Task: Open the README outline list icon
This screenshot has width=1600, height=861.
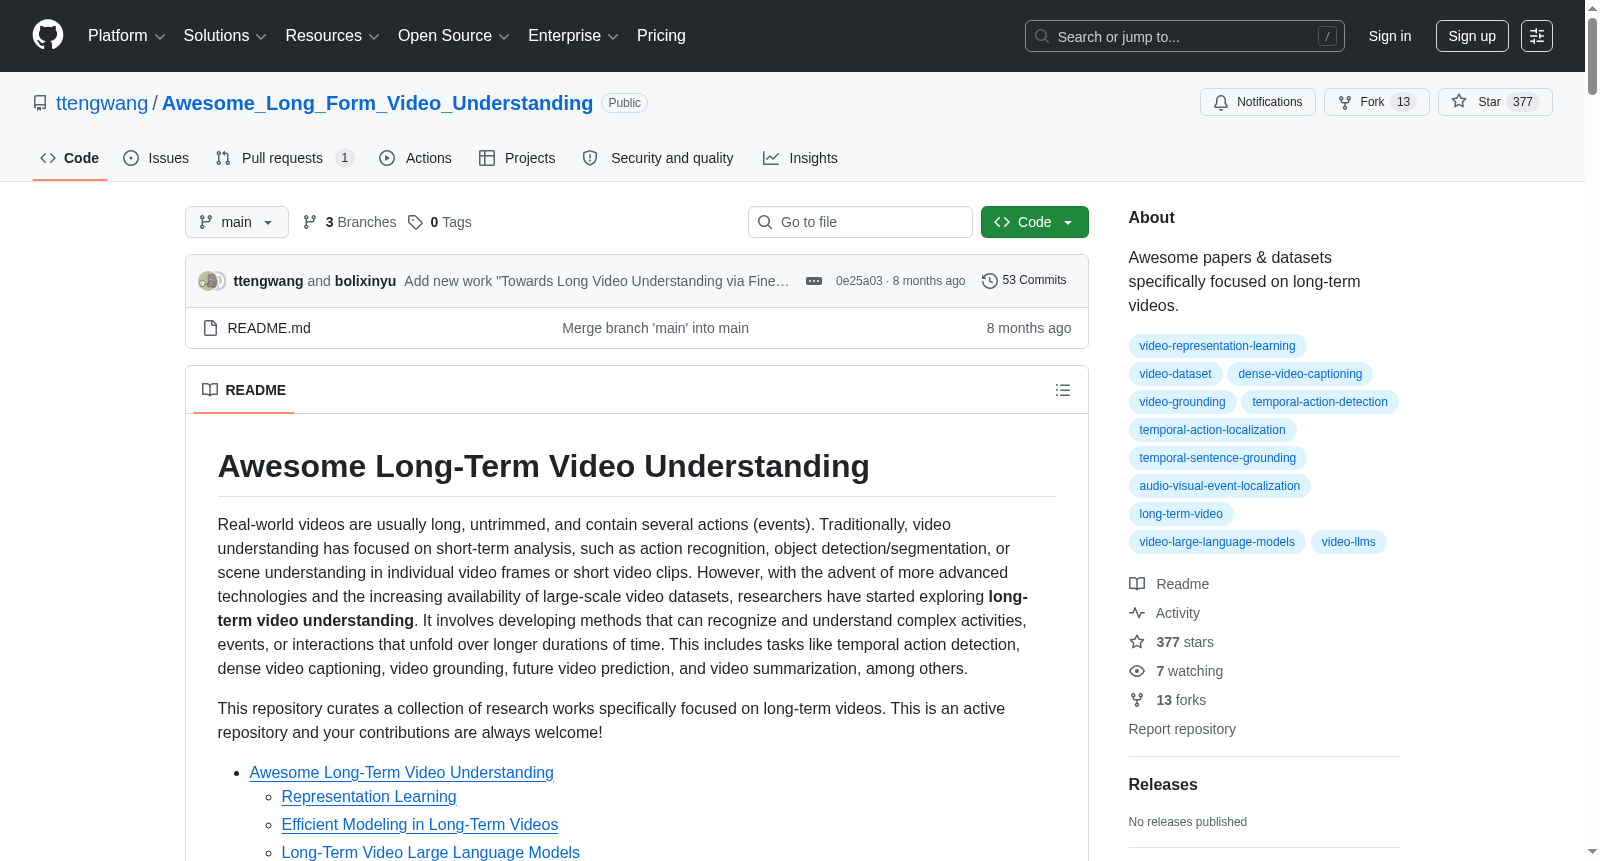Action: coord(1063,390)
